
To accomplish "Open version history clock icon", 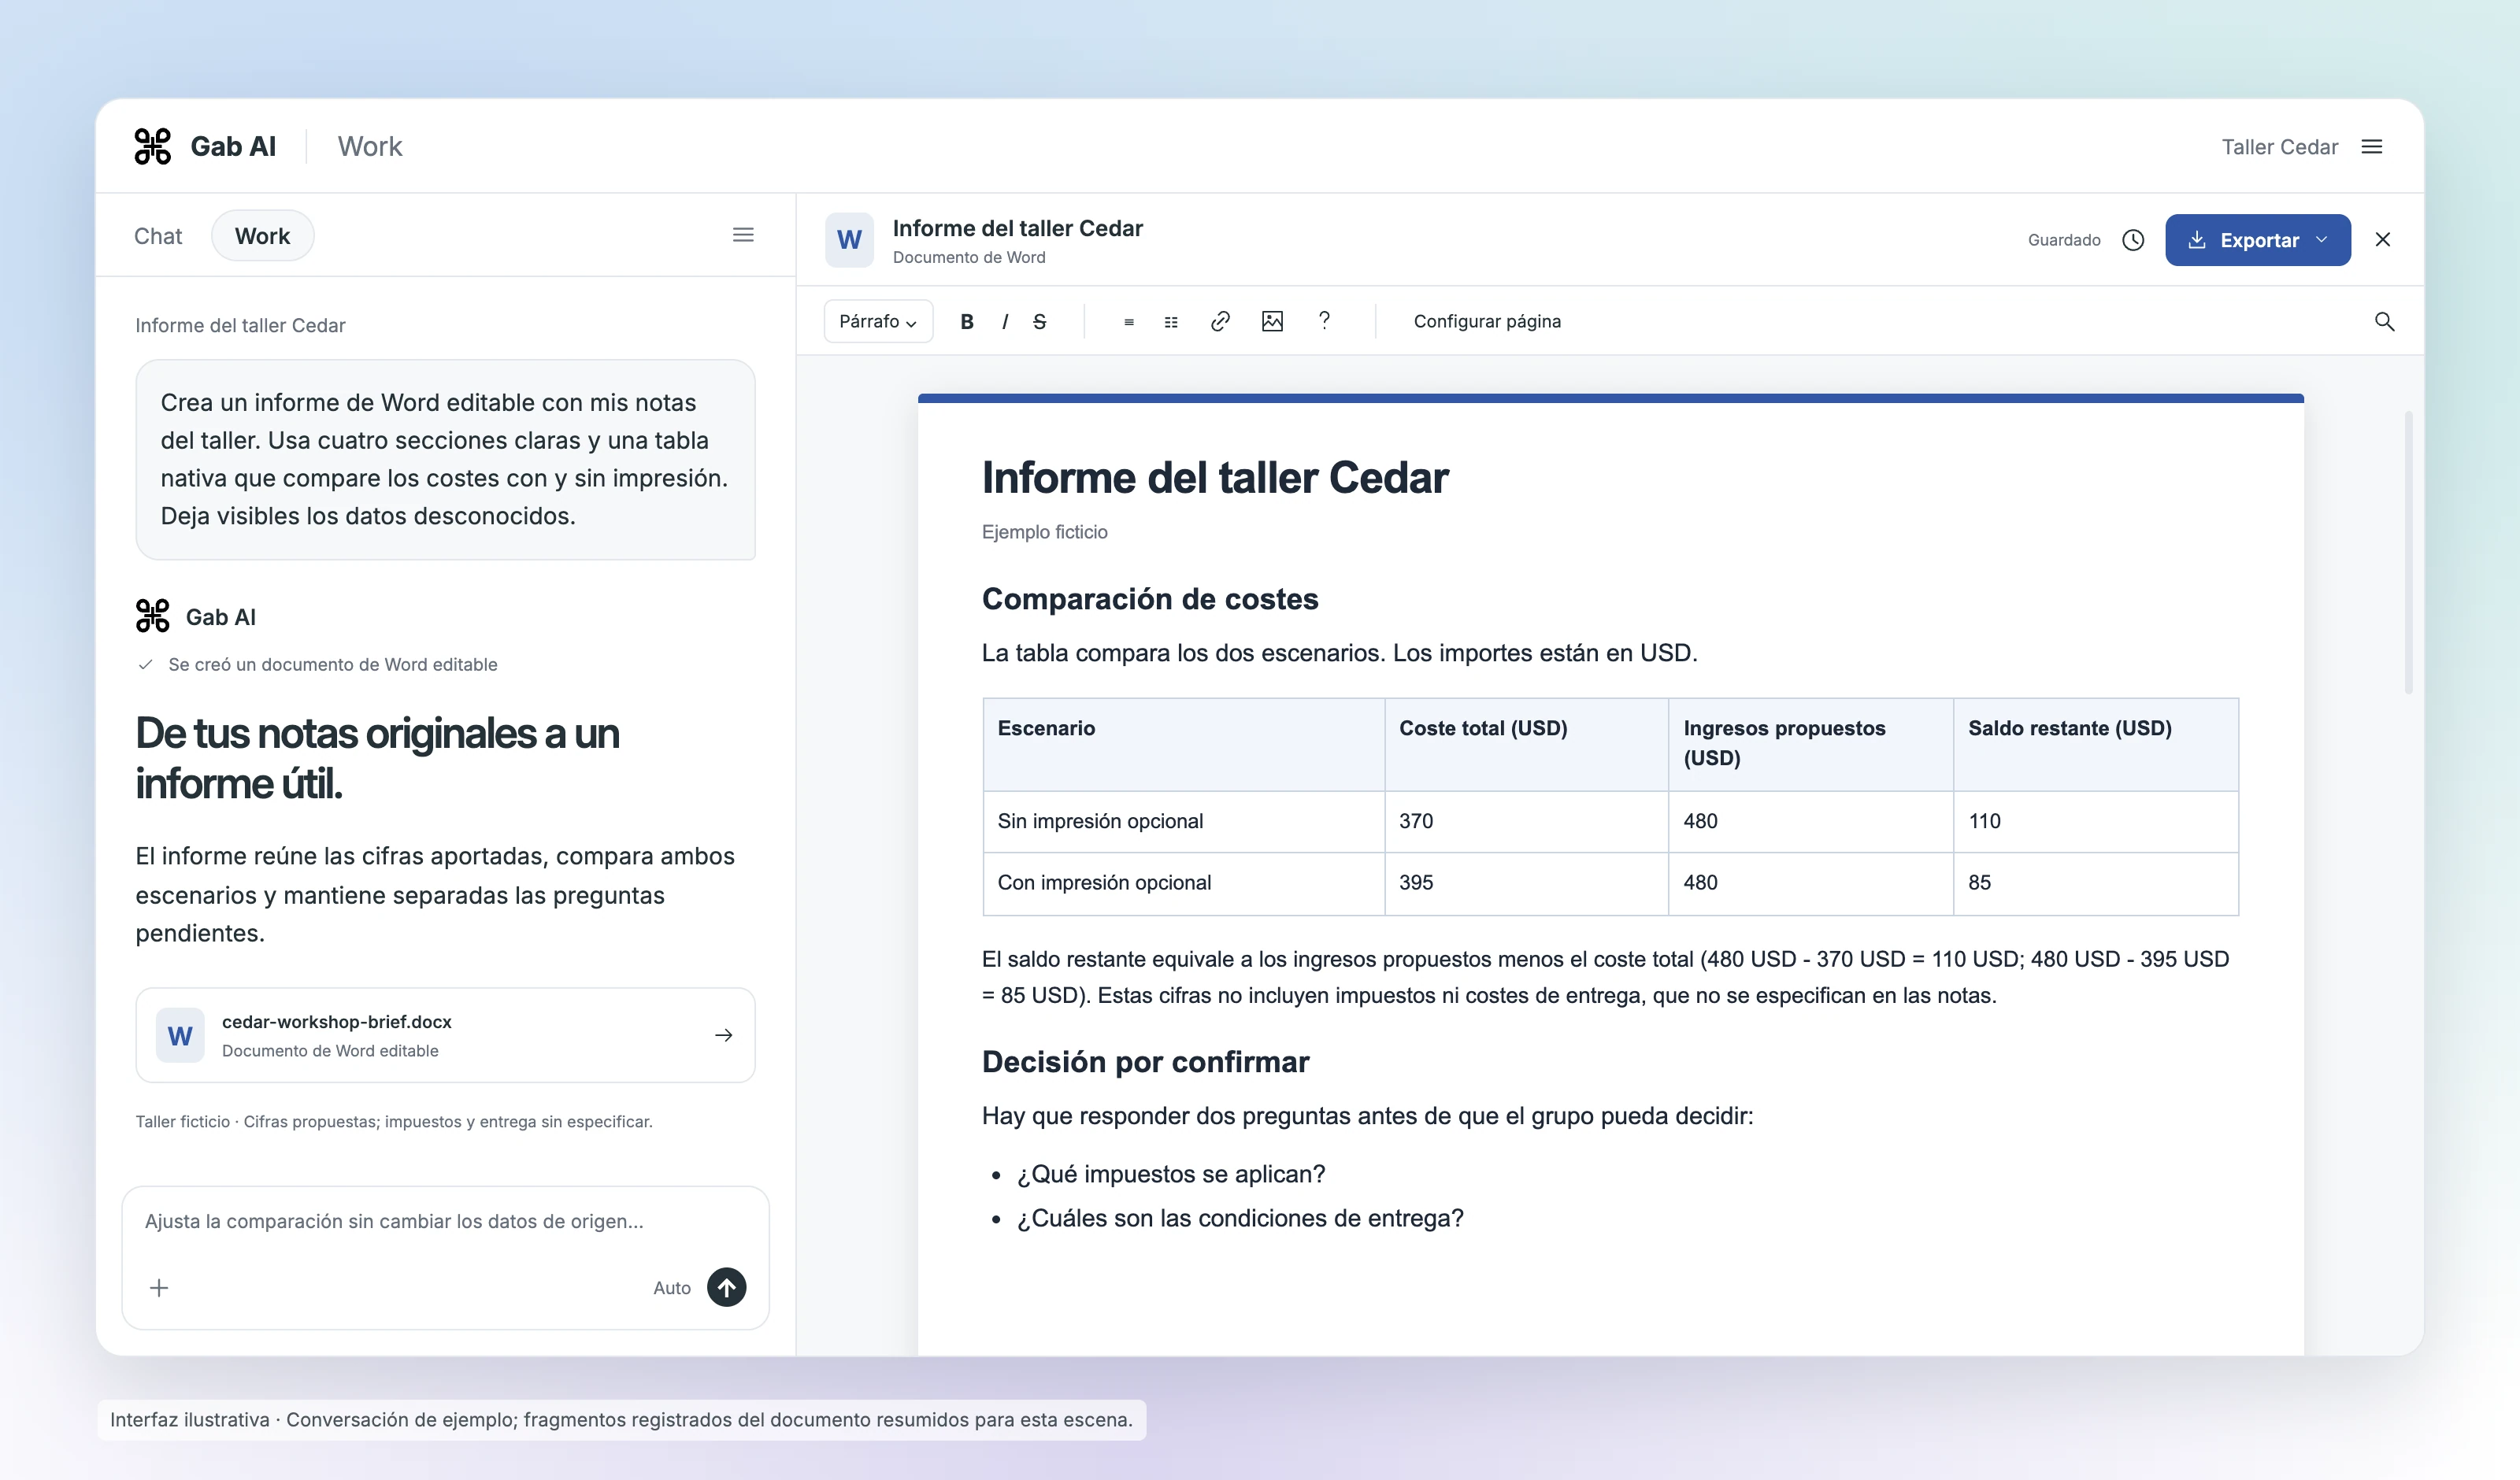I will (x=2133, y=240).
